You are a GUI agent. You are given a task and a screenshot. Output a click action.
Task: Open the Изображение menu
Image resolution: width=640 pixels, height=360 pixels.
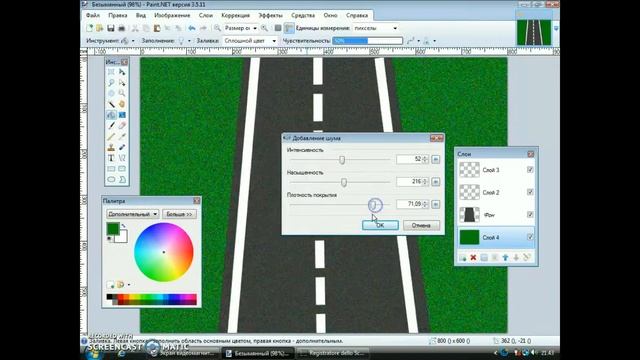pos(172,15)
